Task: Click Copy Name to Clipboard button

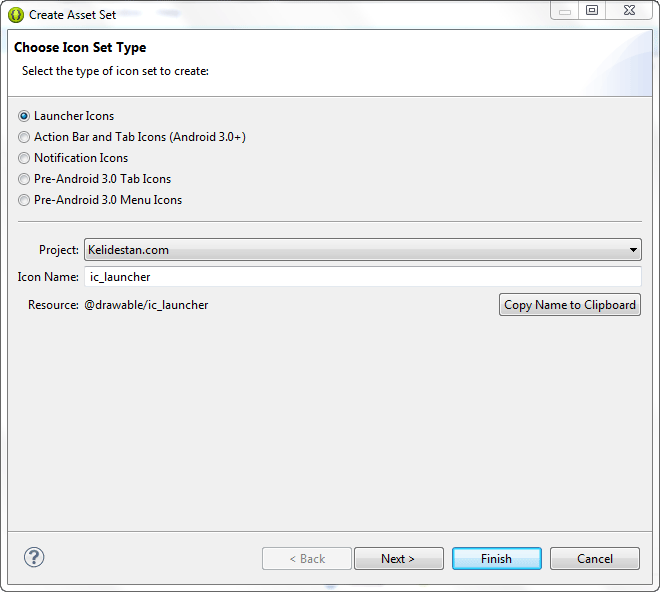Action: coord(570,305)
